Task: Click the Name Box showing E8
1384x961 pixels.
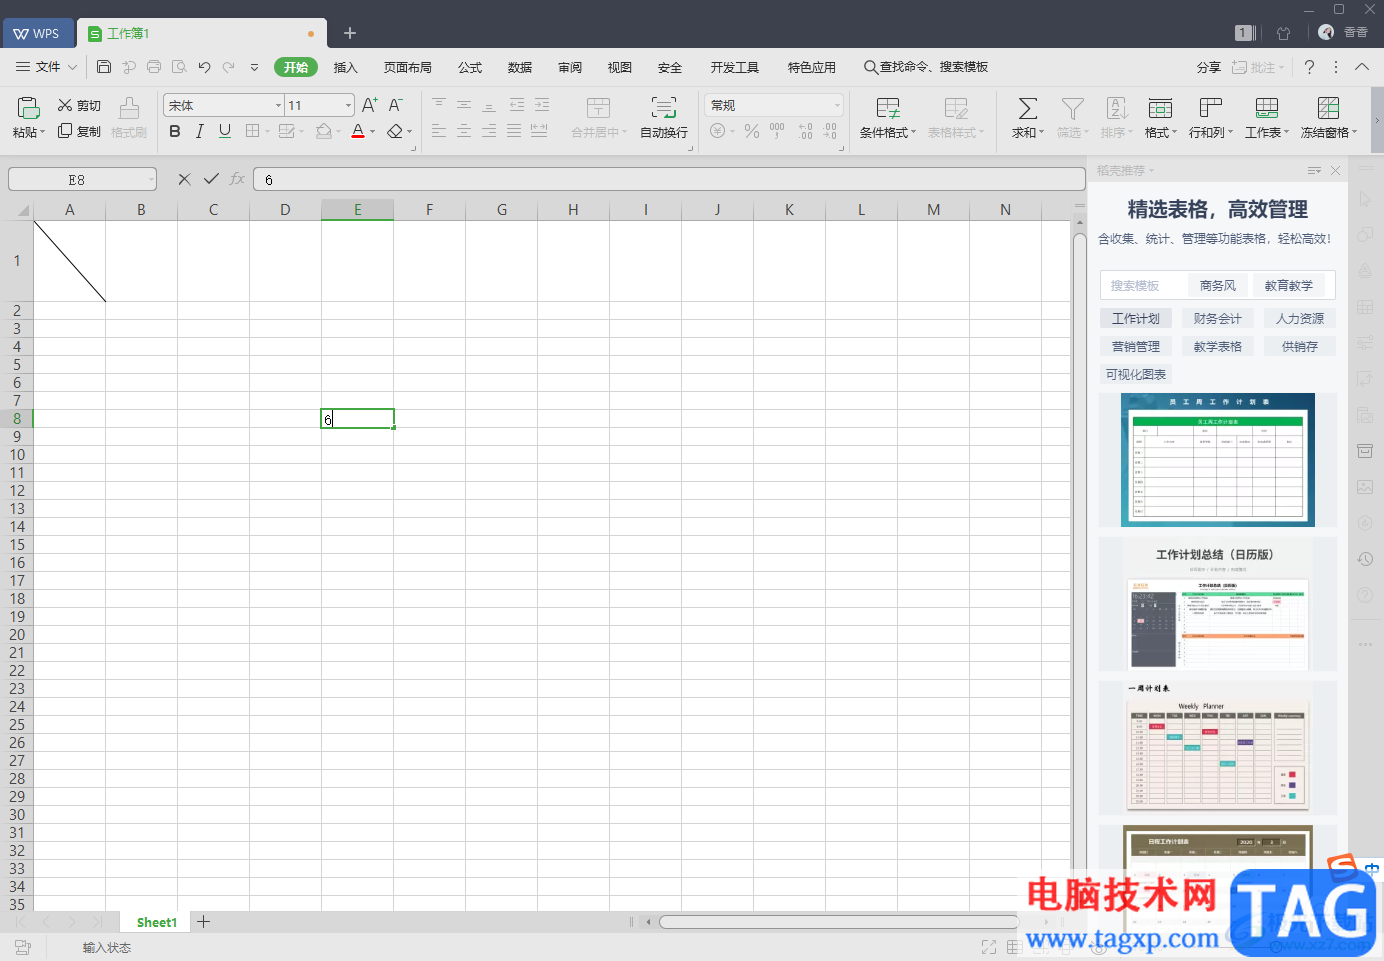Action: pos(77,179)
